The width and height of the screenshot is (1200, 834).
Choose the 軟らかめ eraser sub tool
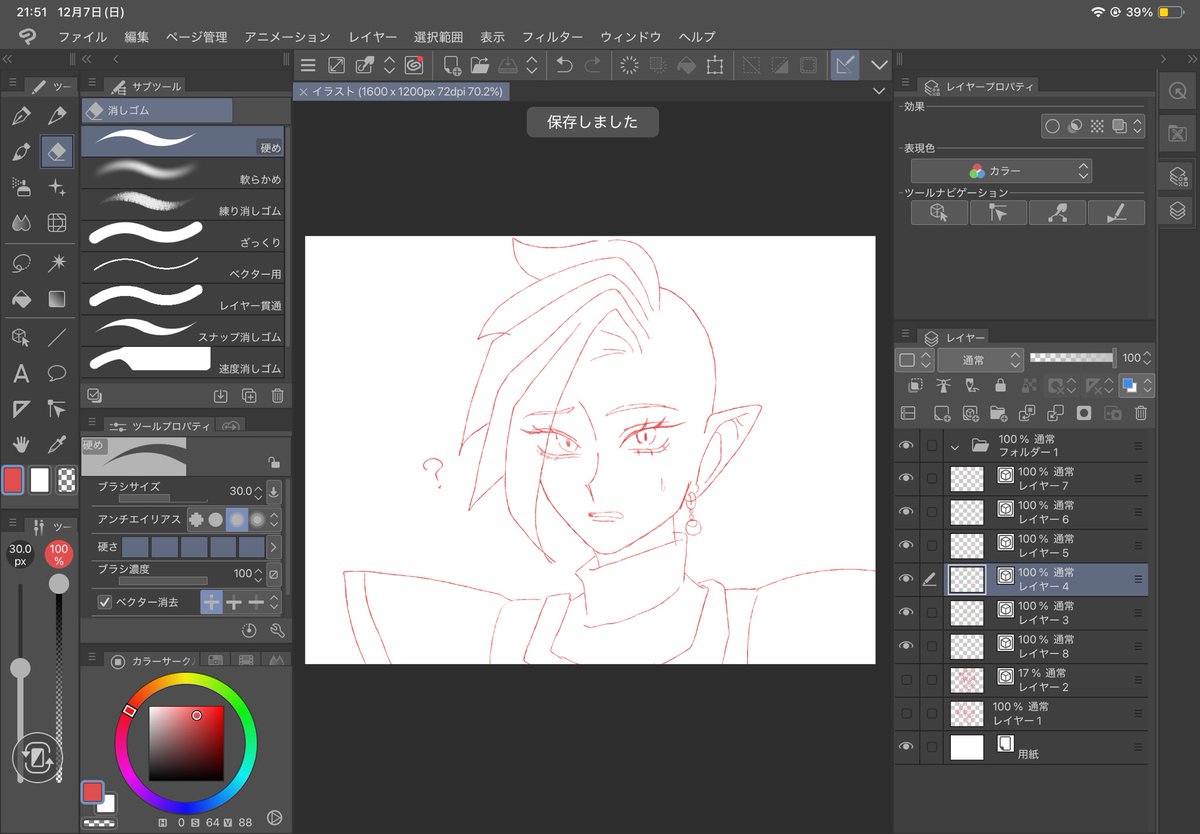coord(183,173)
